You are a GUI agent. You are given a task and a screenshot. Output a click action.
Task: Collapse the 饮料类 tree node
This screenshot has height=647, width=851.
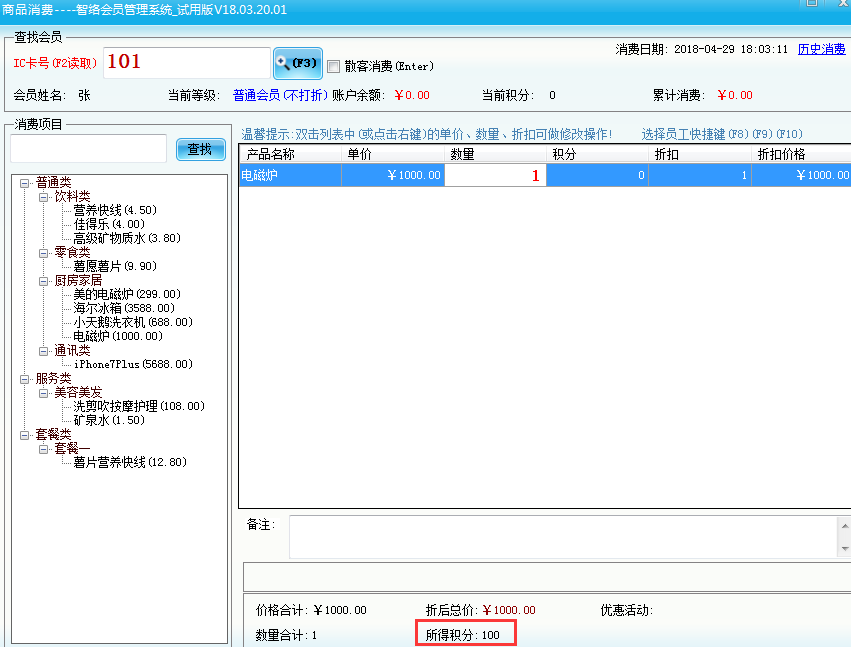[43, 198]
